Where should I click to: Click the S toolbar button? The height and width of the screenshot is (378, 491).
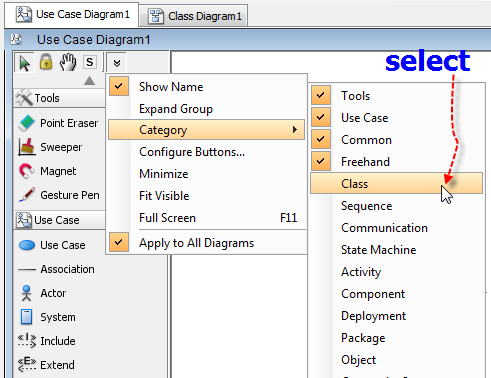pos(90,62)
